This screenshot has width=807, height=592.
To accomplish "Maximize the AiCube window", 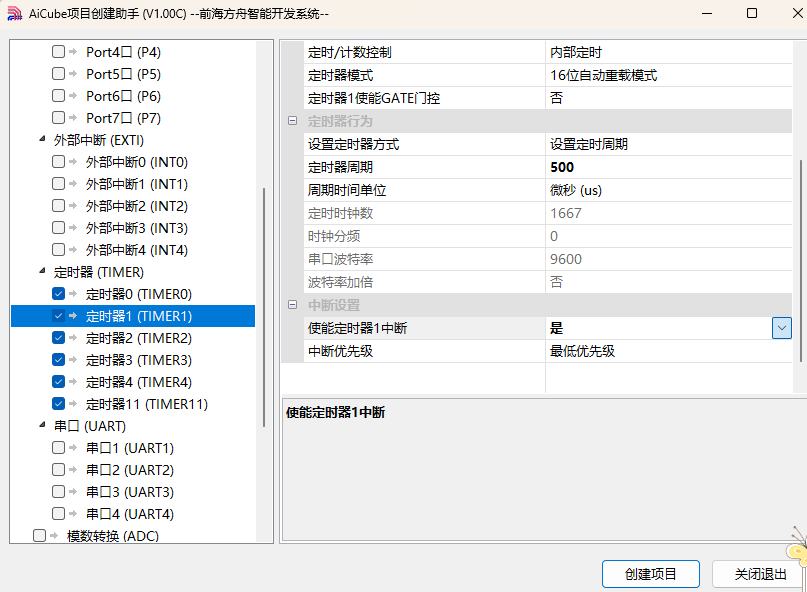I will (752, 13).
